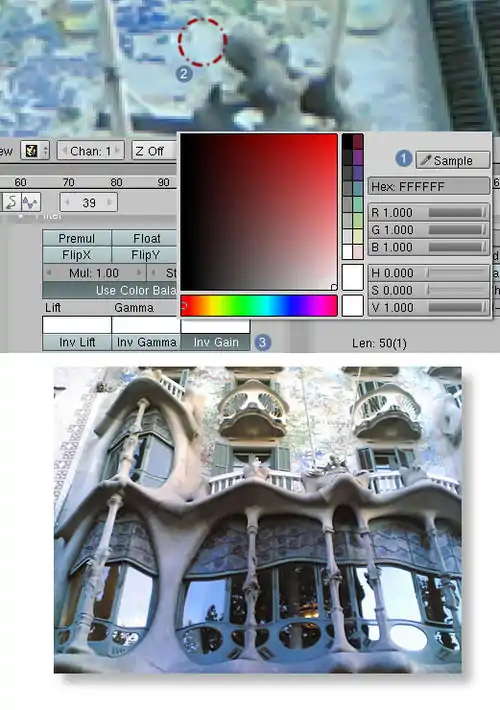Open the Gamma color swatch

click(146, 325)
